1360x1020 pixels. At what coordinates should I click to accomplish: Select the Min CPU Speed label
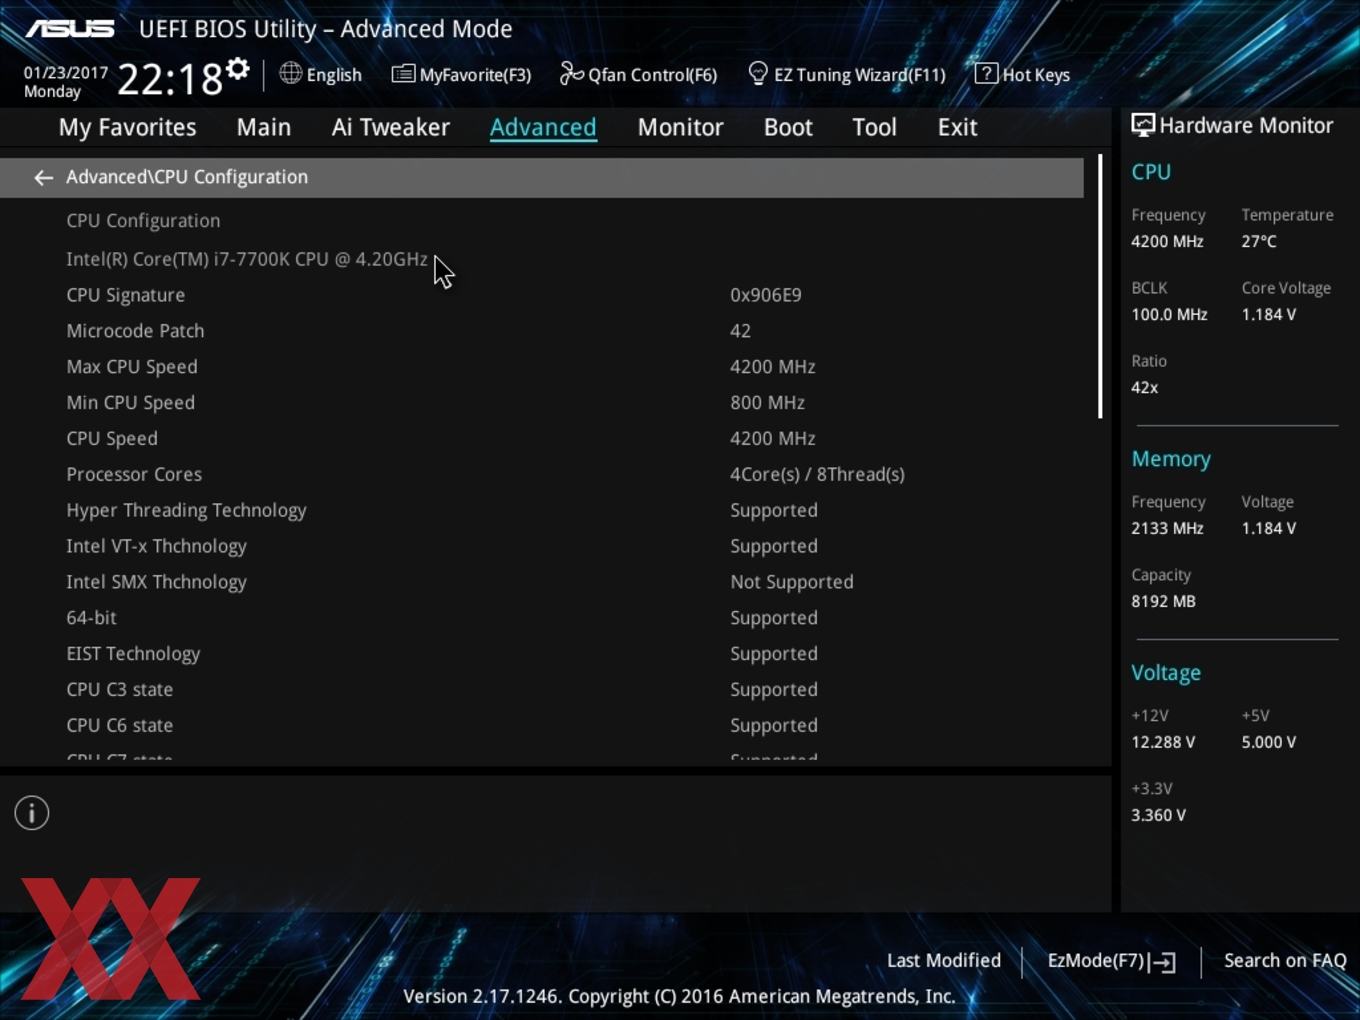click(130, 403)
